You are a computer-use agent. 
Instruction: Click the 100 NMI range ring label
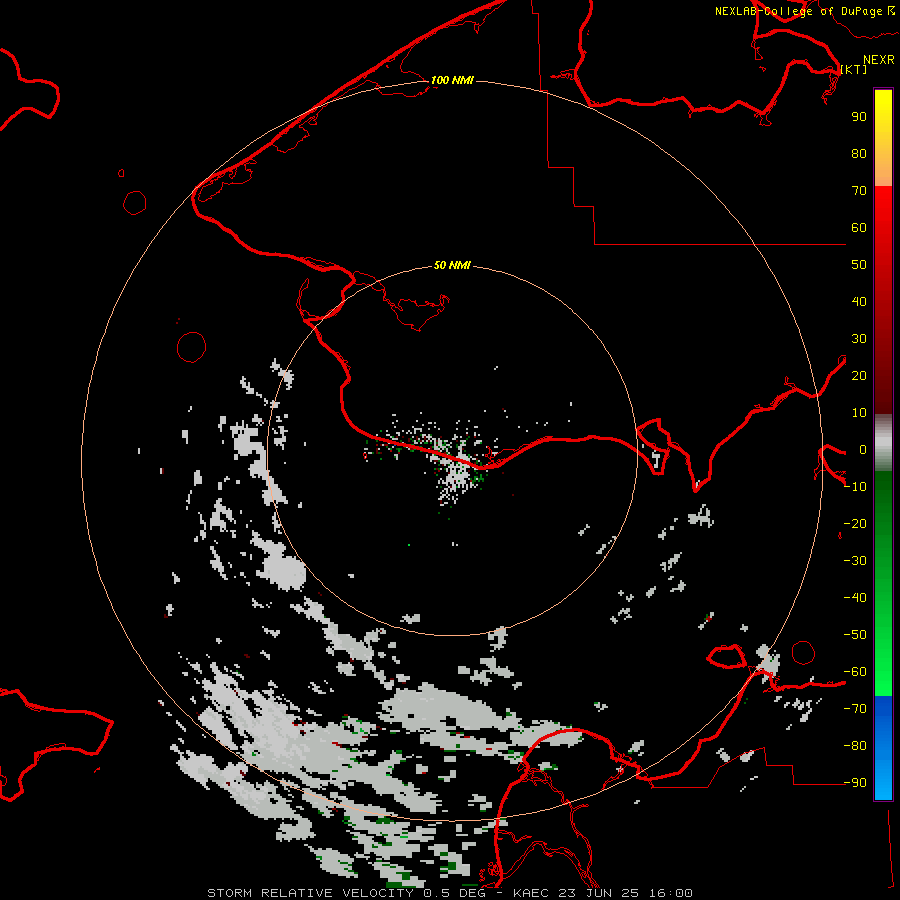point(452,80)
